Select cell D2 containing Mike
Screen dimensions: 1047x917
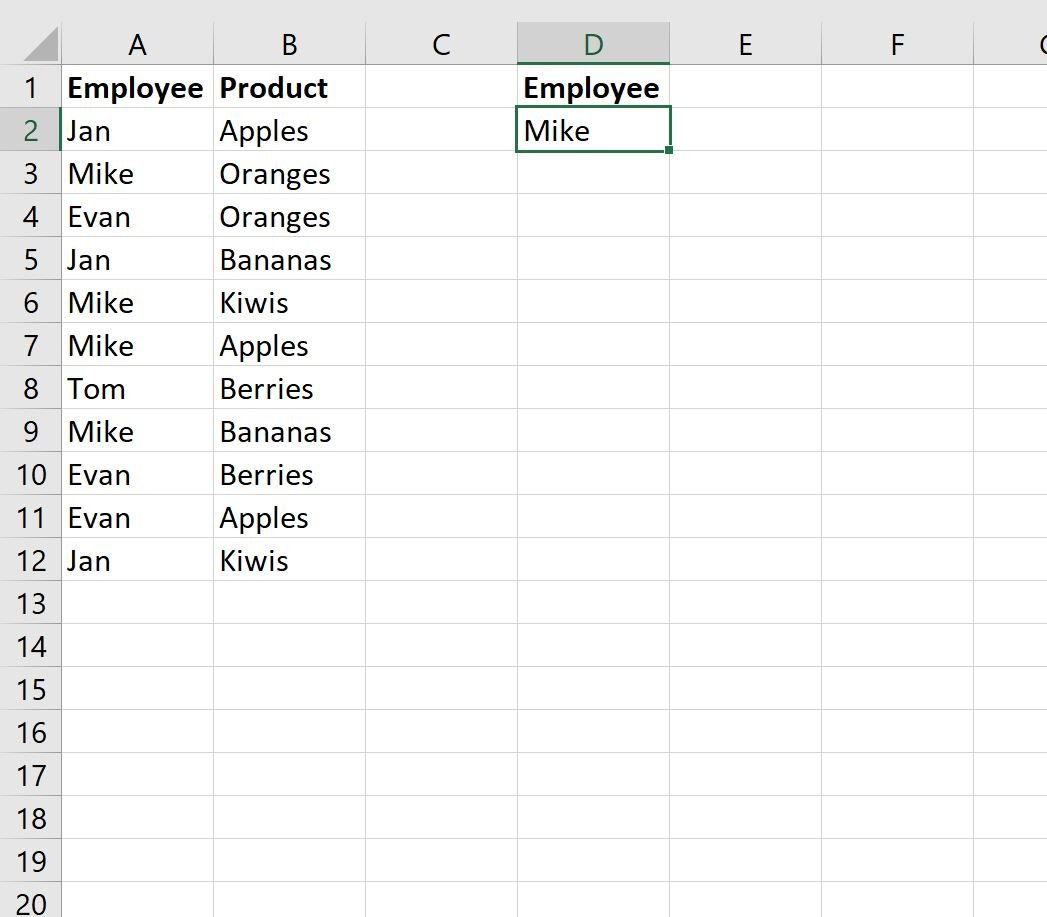[593, 130]
